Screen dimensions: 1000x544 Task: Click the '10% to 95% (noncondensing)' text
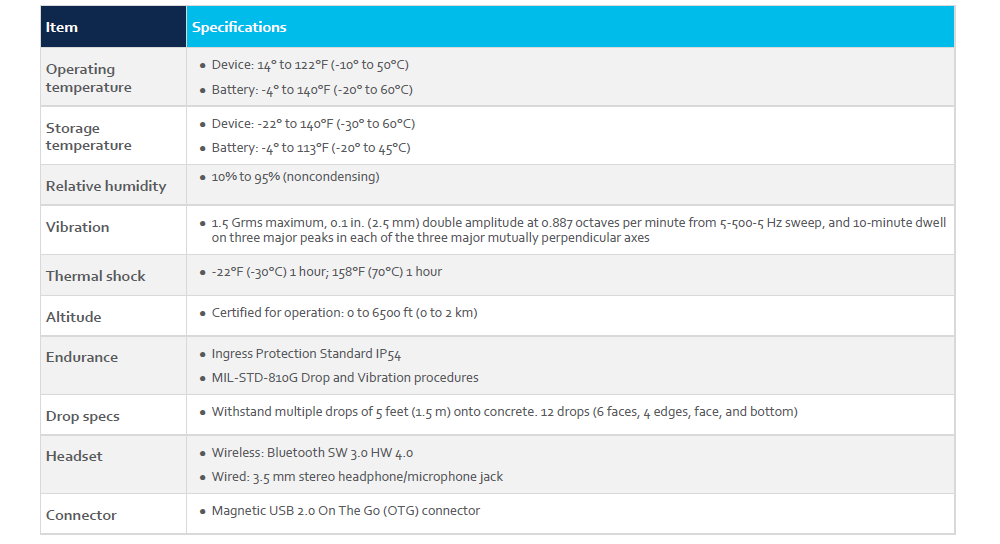pos(295,177)
